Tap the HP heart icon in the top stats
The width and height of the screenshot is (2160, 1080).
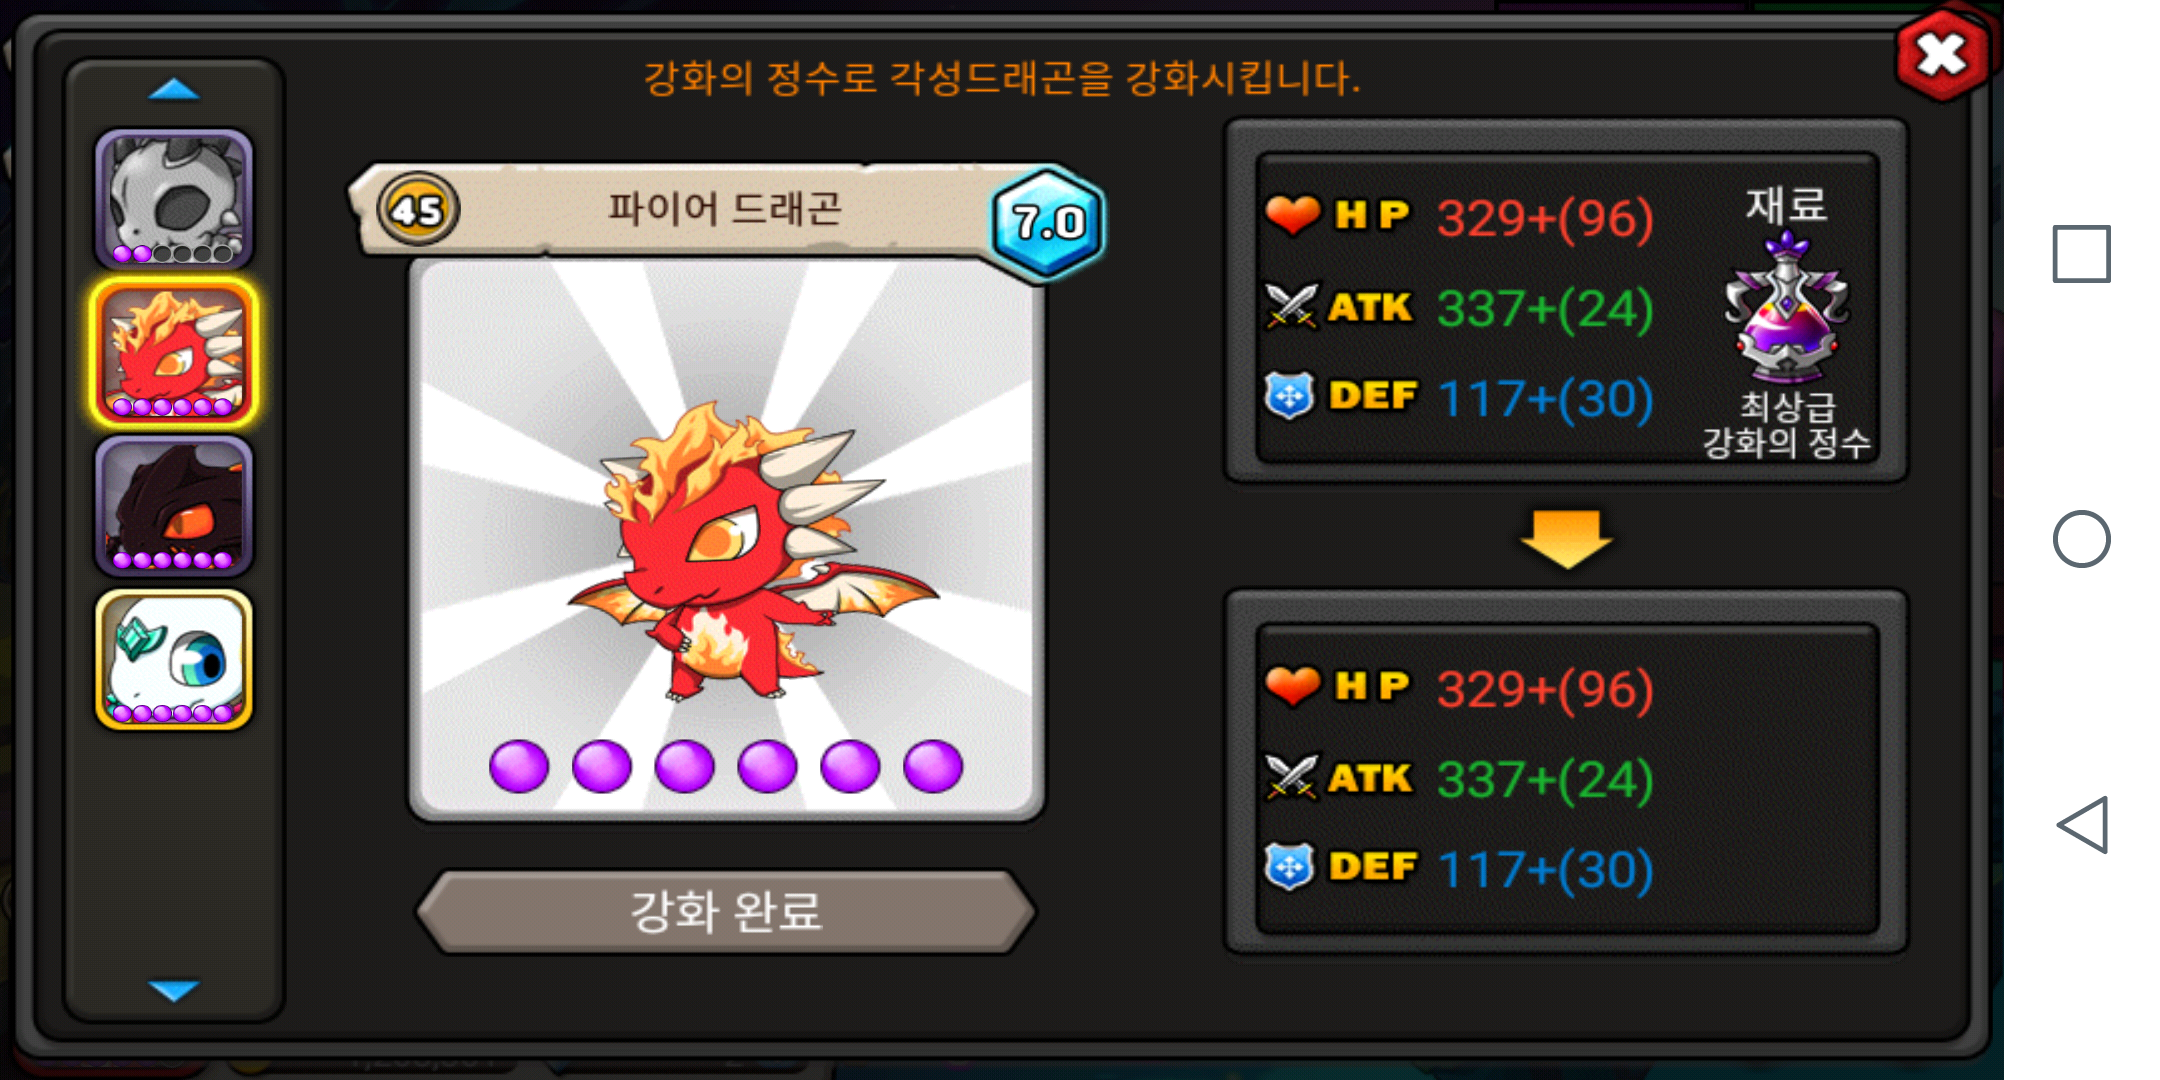click(x=1292, y=214)
